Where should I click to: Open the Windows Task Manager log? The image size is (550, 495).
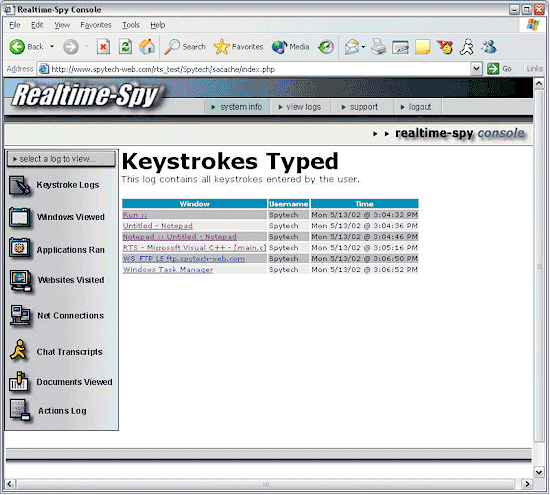pyautogui.click(x=168, y=269)
